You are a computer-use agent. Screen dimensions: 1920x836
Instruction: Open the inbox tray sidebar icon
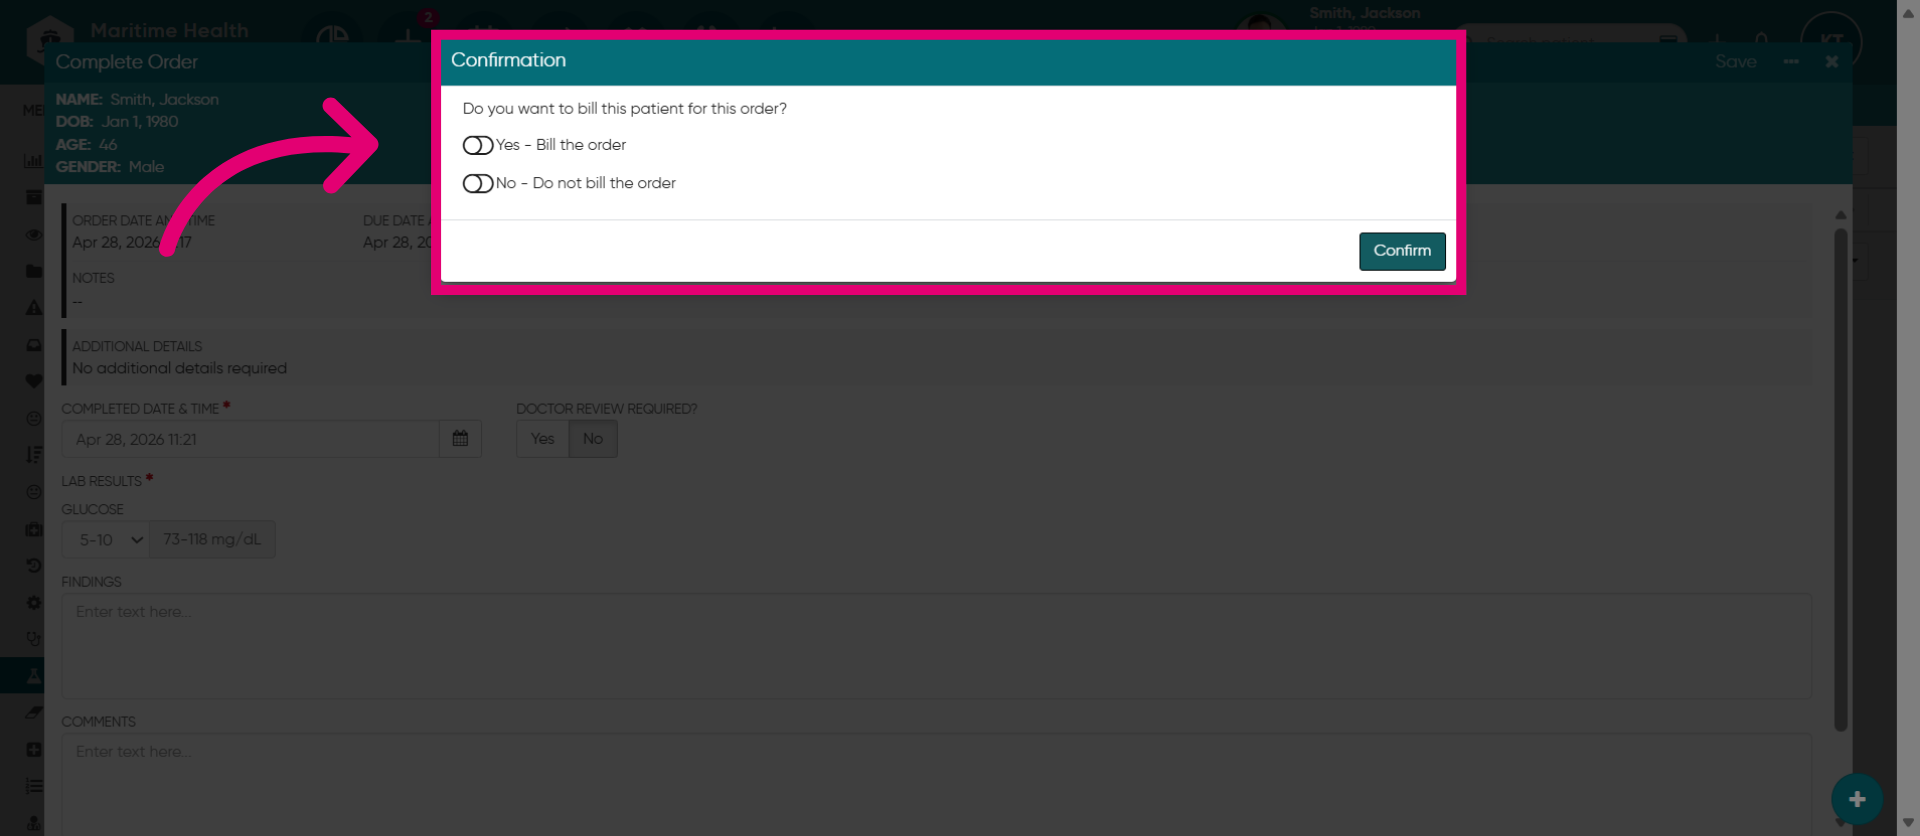[33, 345]
